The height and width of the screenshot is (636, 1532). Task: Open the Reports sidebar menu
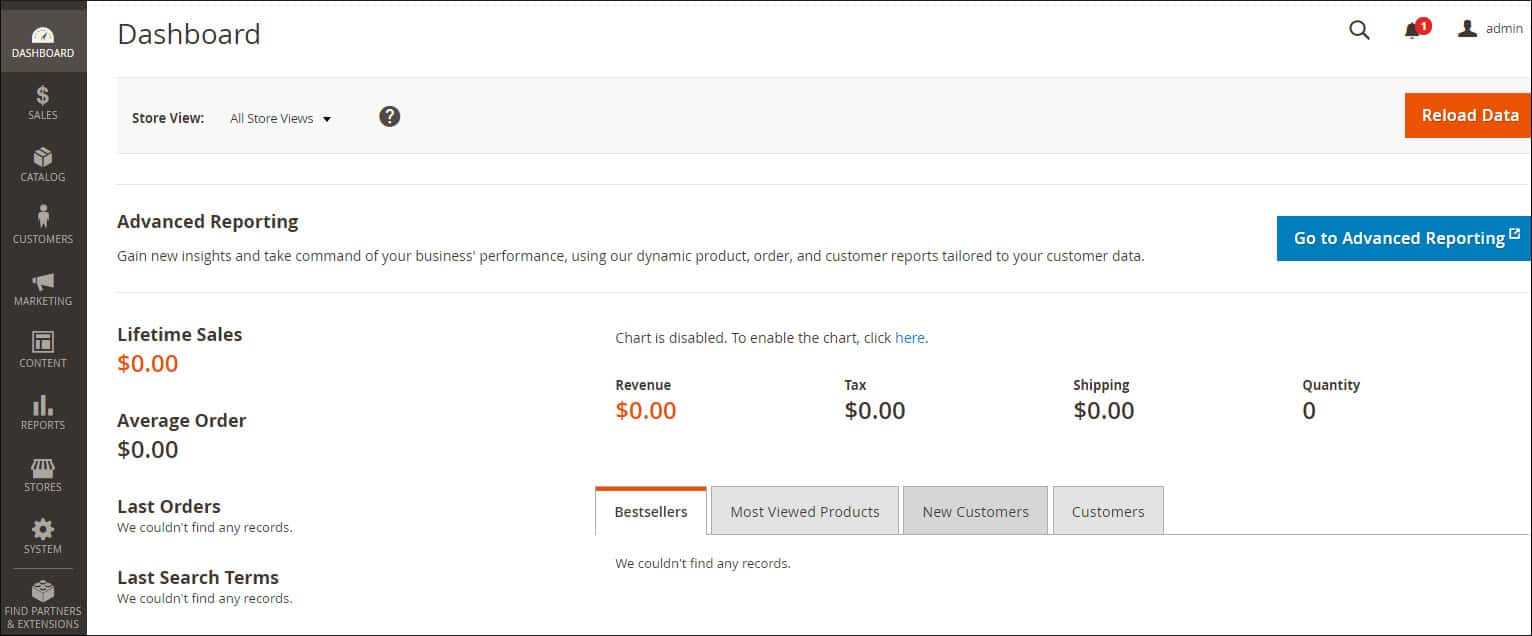pos(43,413)
